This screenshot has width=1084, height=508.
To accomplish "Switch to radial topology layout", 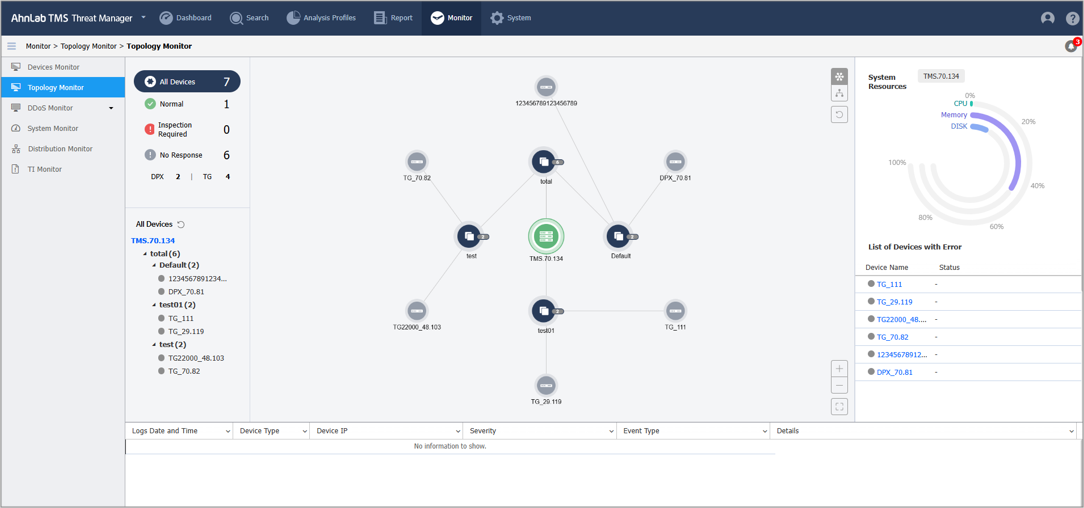I will coord(839,76).
